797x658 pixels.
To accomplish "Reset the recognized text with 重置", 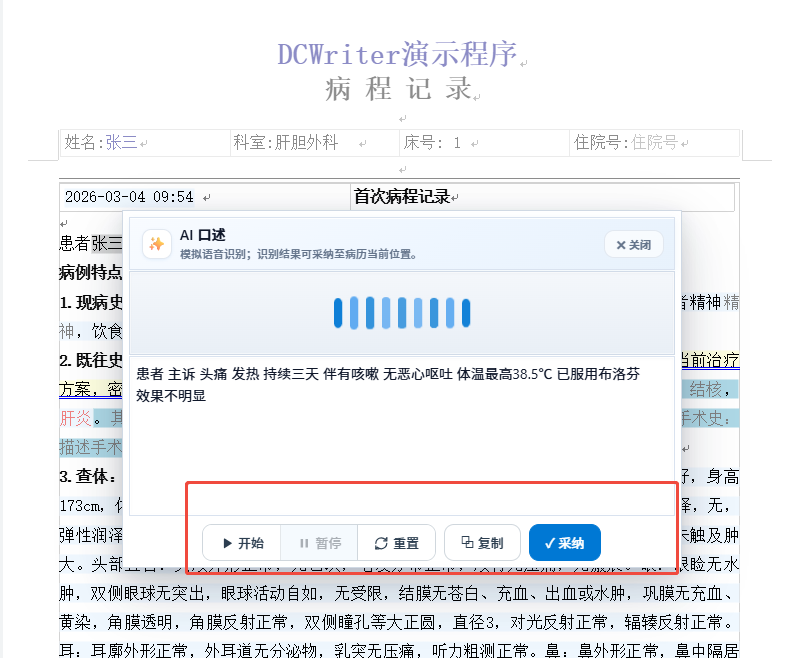I will pos(396,543).
